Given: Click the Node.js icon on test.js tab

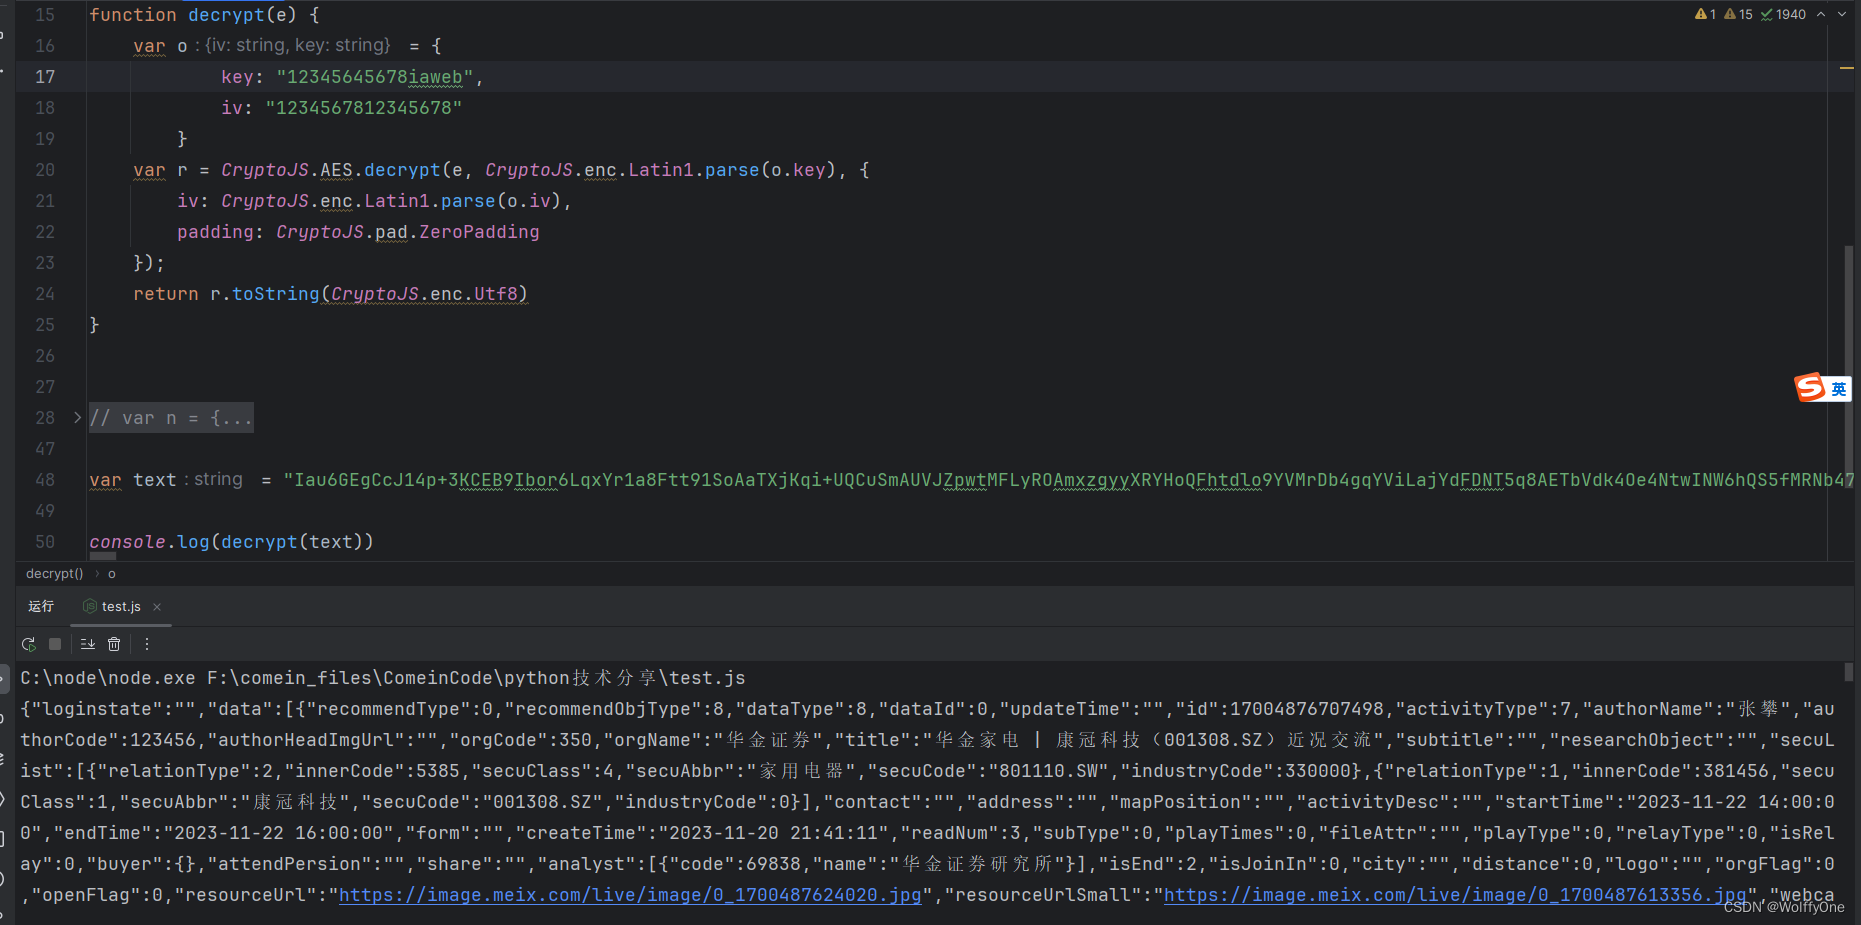Looking at the screenshot, I should click(x=90, y=606).
